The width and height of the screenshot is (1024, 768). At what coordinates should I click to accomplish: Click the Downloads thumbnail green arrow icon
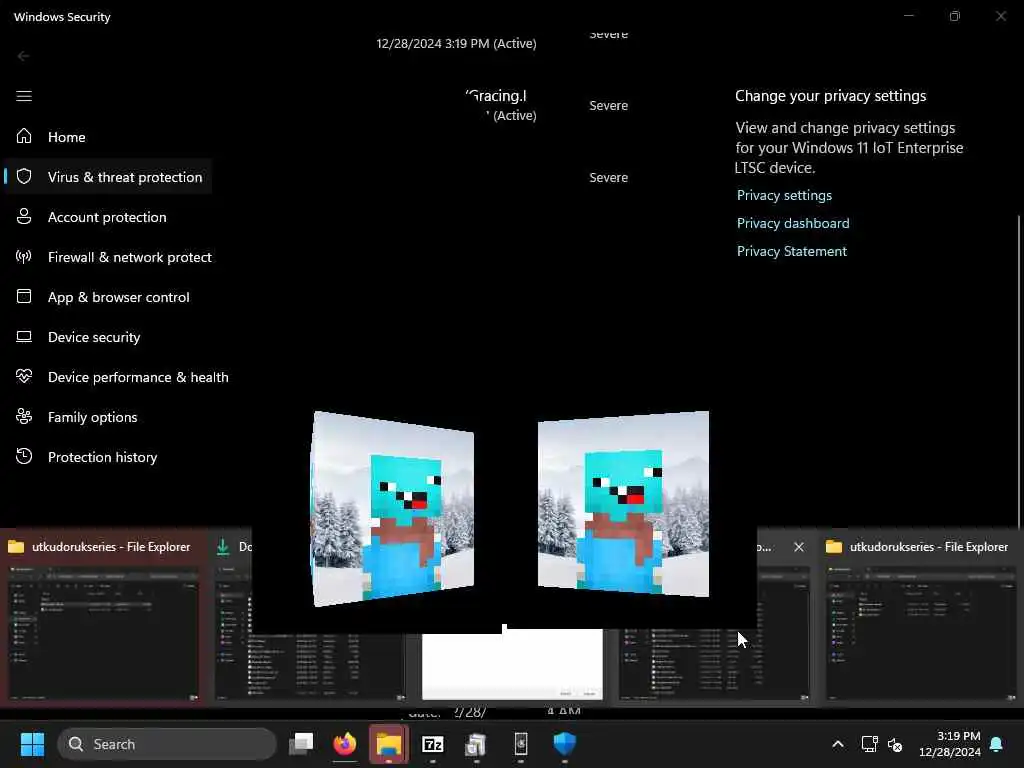(223, 547)
